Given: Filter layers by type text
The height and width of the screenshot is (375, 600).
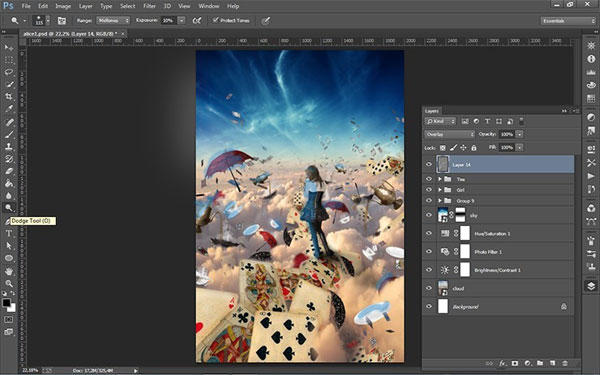Looking at the screenshot, I should click(488, 121).
